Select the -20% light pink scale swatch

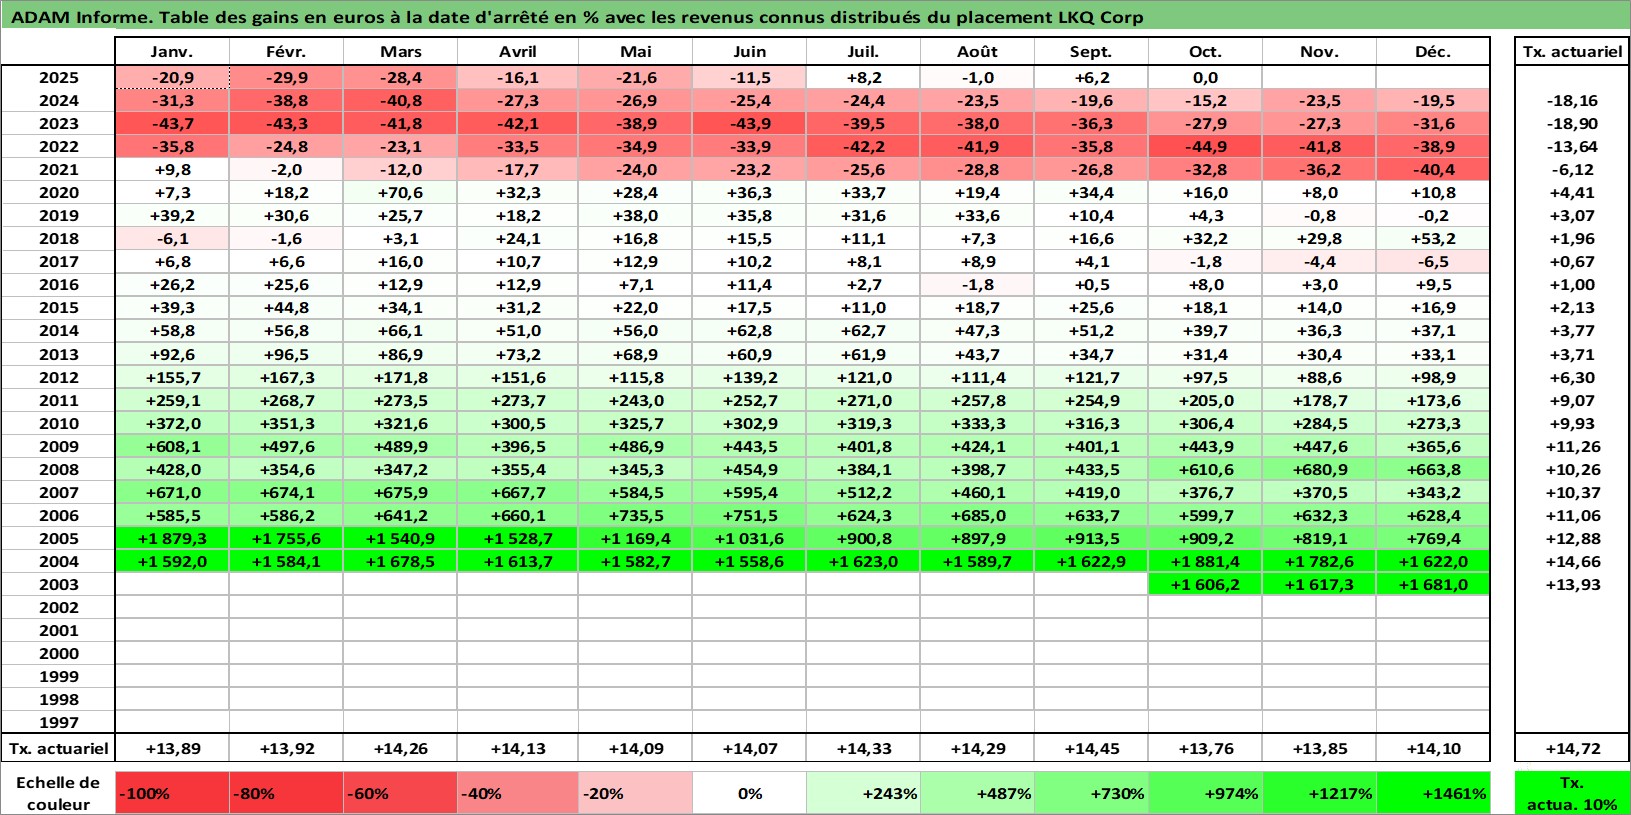635,793
